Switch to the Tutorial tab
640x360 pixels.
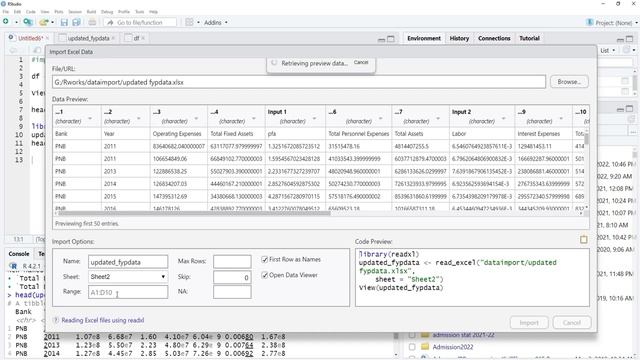tap(529, 38)
